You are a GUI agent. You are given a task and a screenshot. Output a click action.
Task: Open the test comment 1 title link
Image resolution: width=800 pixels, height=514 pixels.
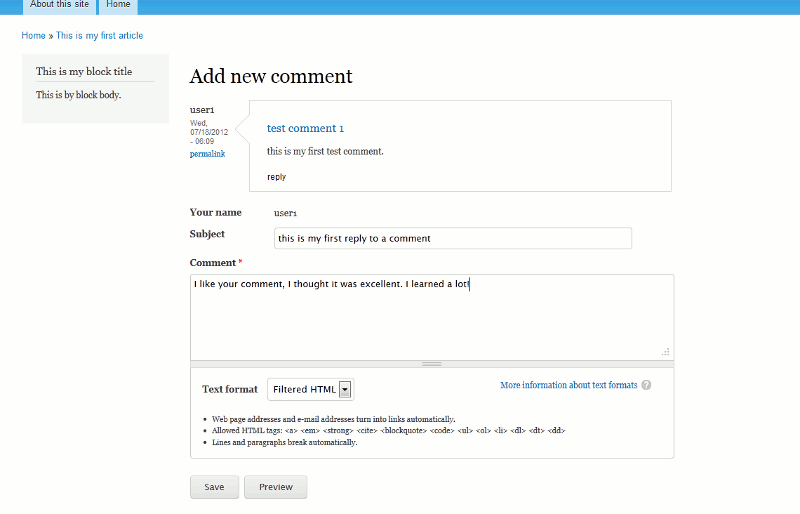[305, 128]
